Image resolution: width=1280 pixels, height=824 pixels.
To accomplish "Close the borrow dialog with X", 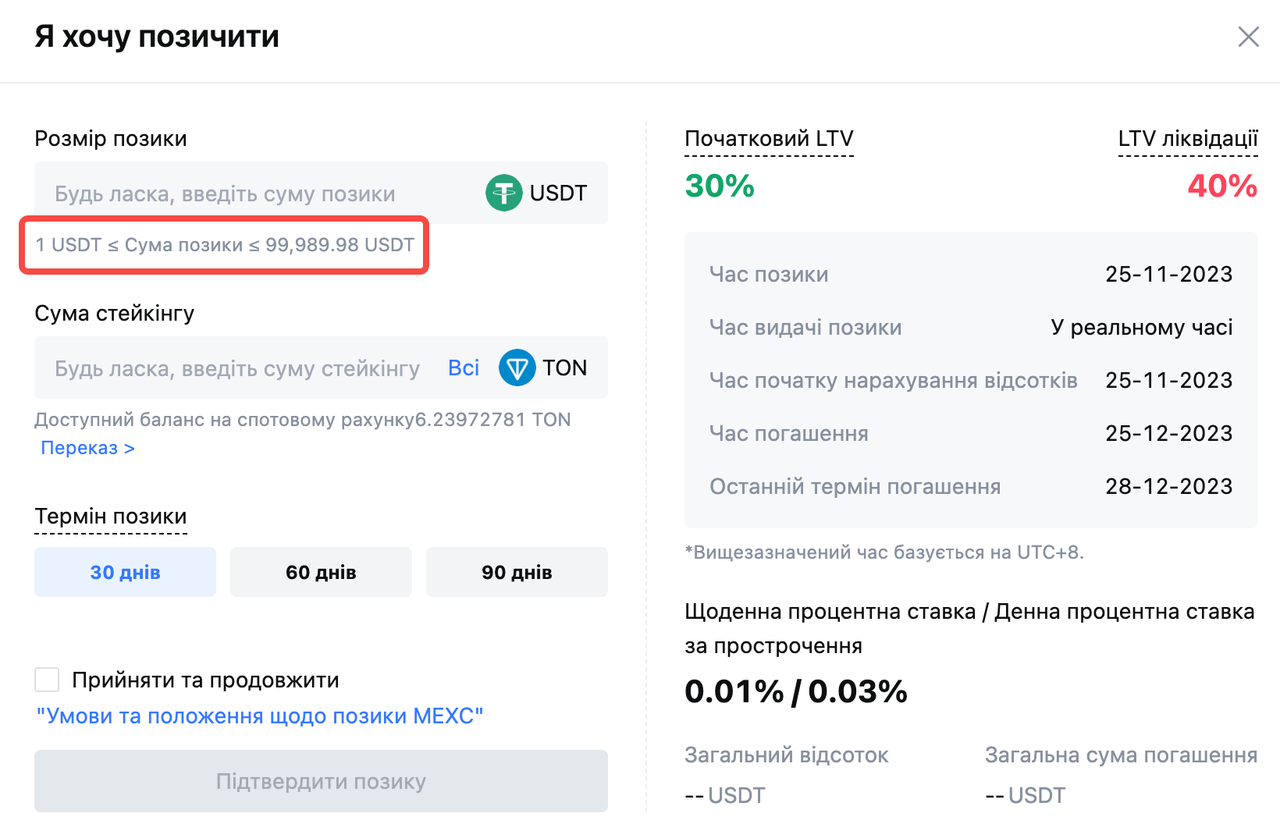I will [x=1248, y=38].
